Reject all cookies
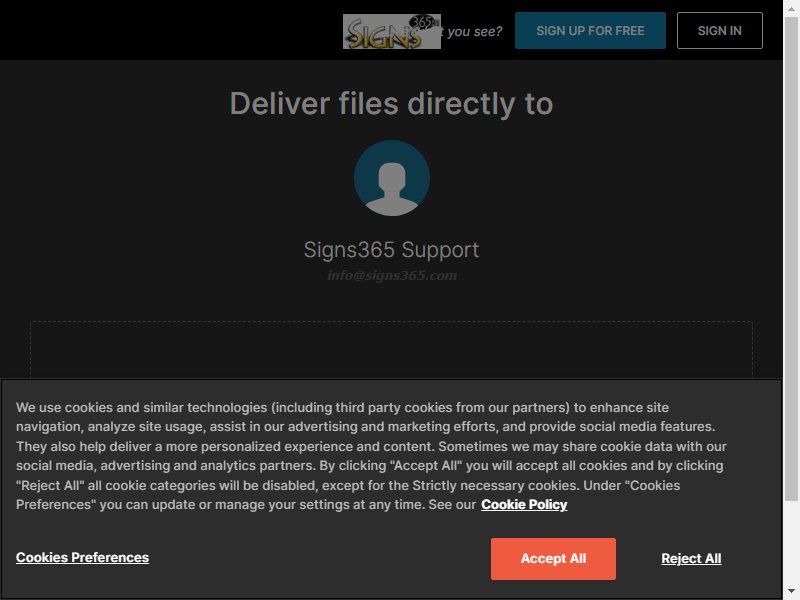This screenshot has height=600, width=800. pos(691,559)
